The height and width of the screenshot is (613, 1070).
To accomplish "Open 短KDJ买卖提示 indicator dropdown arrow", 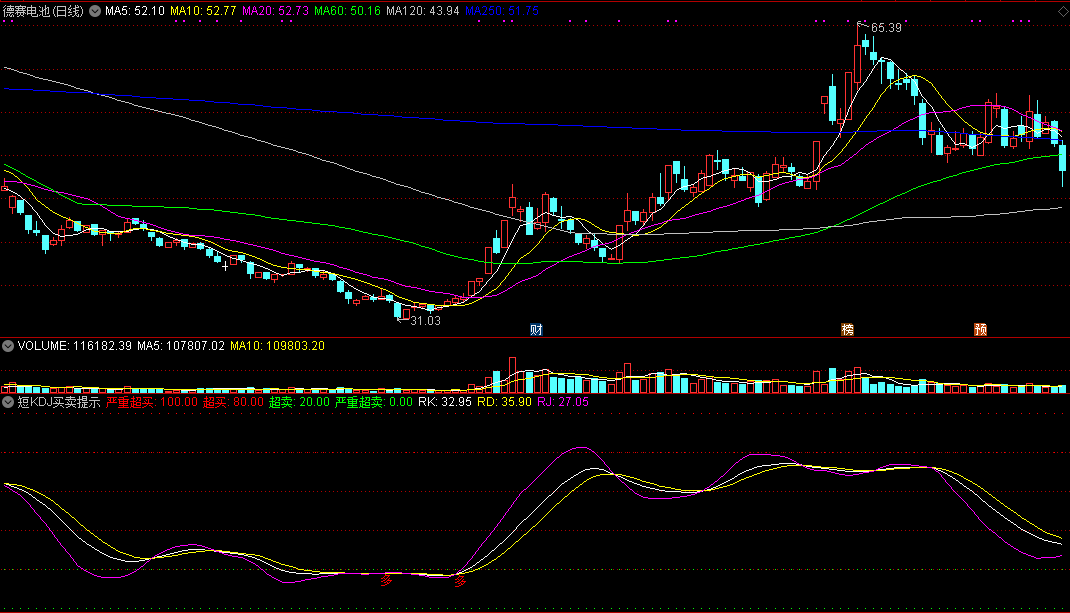I will [x=8, y=402].
